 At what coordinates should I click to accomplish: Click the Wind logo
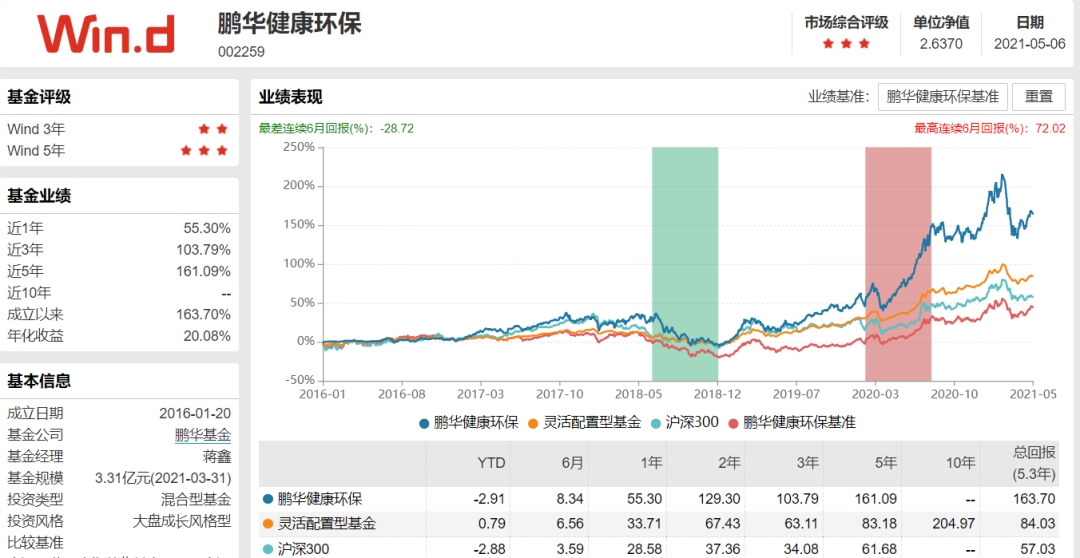[x=105, y=34]
